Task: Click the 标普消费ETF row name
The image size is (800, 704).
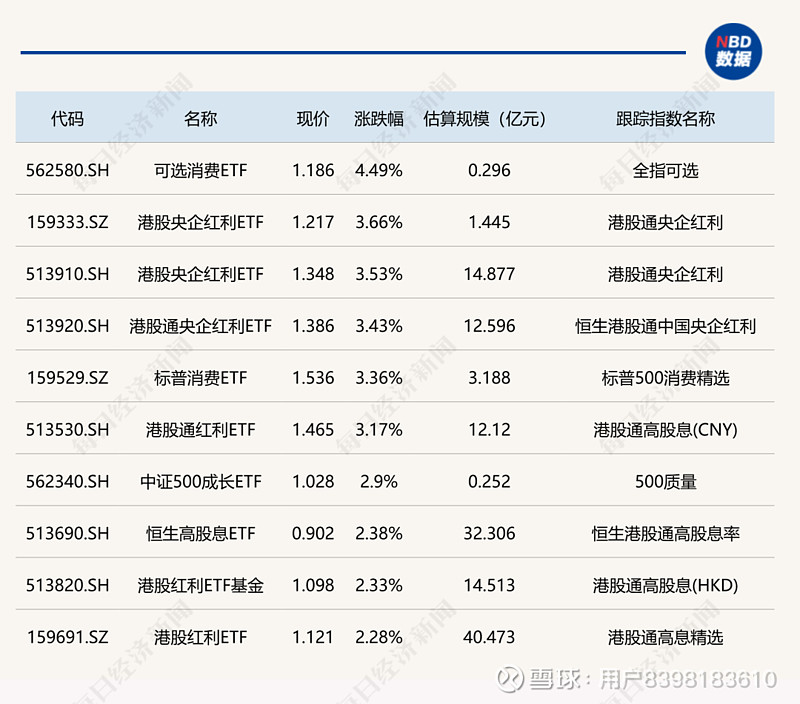Action: click(x=199, y=378)
